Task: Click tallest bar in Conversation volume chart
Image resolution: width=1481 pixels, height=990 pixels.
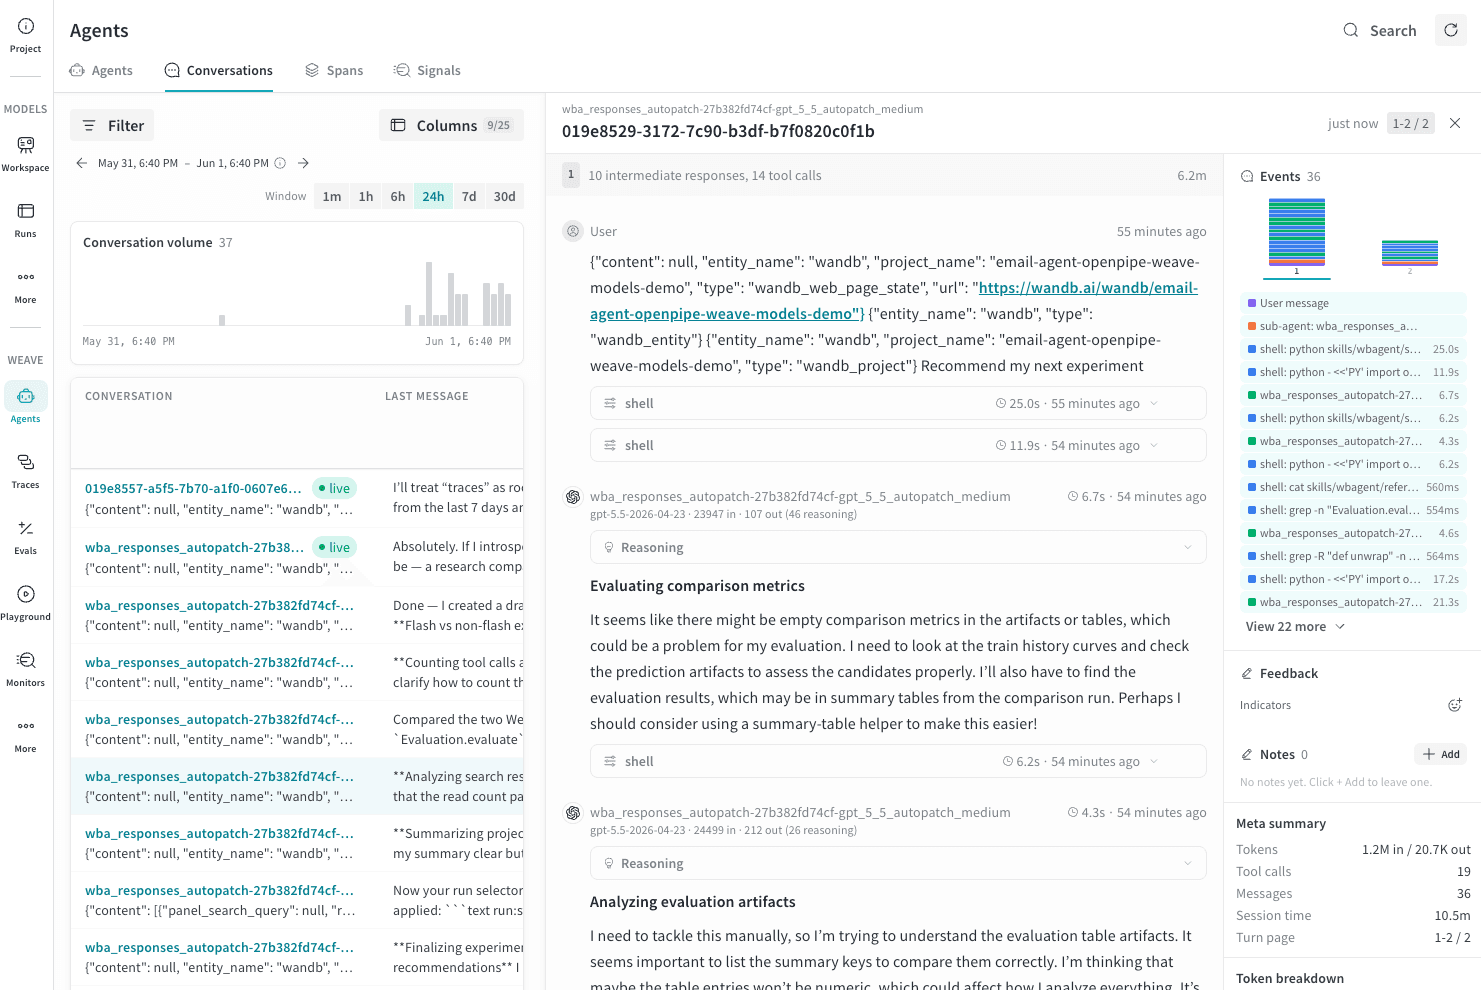Action: coord(429,293)
